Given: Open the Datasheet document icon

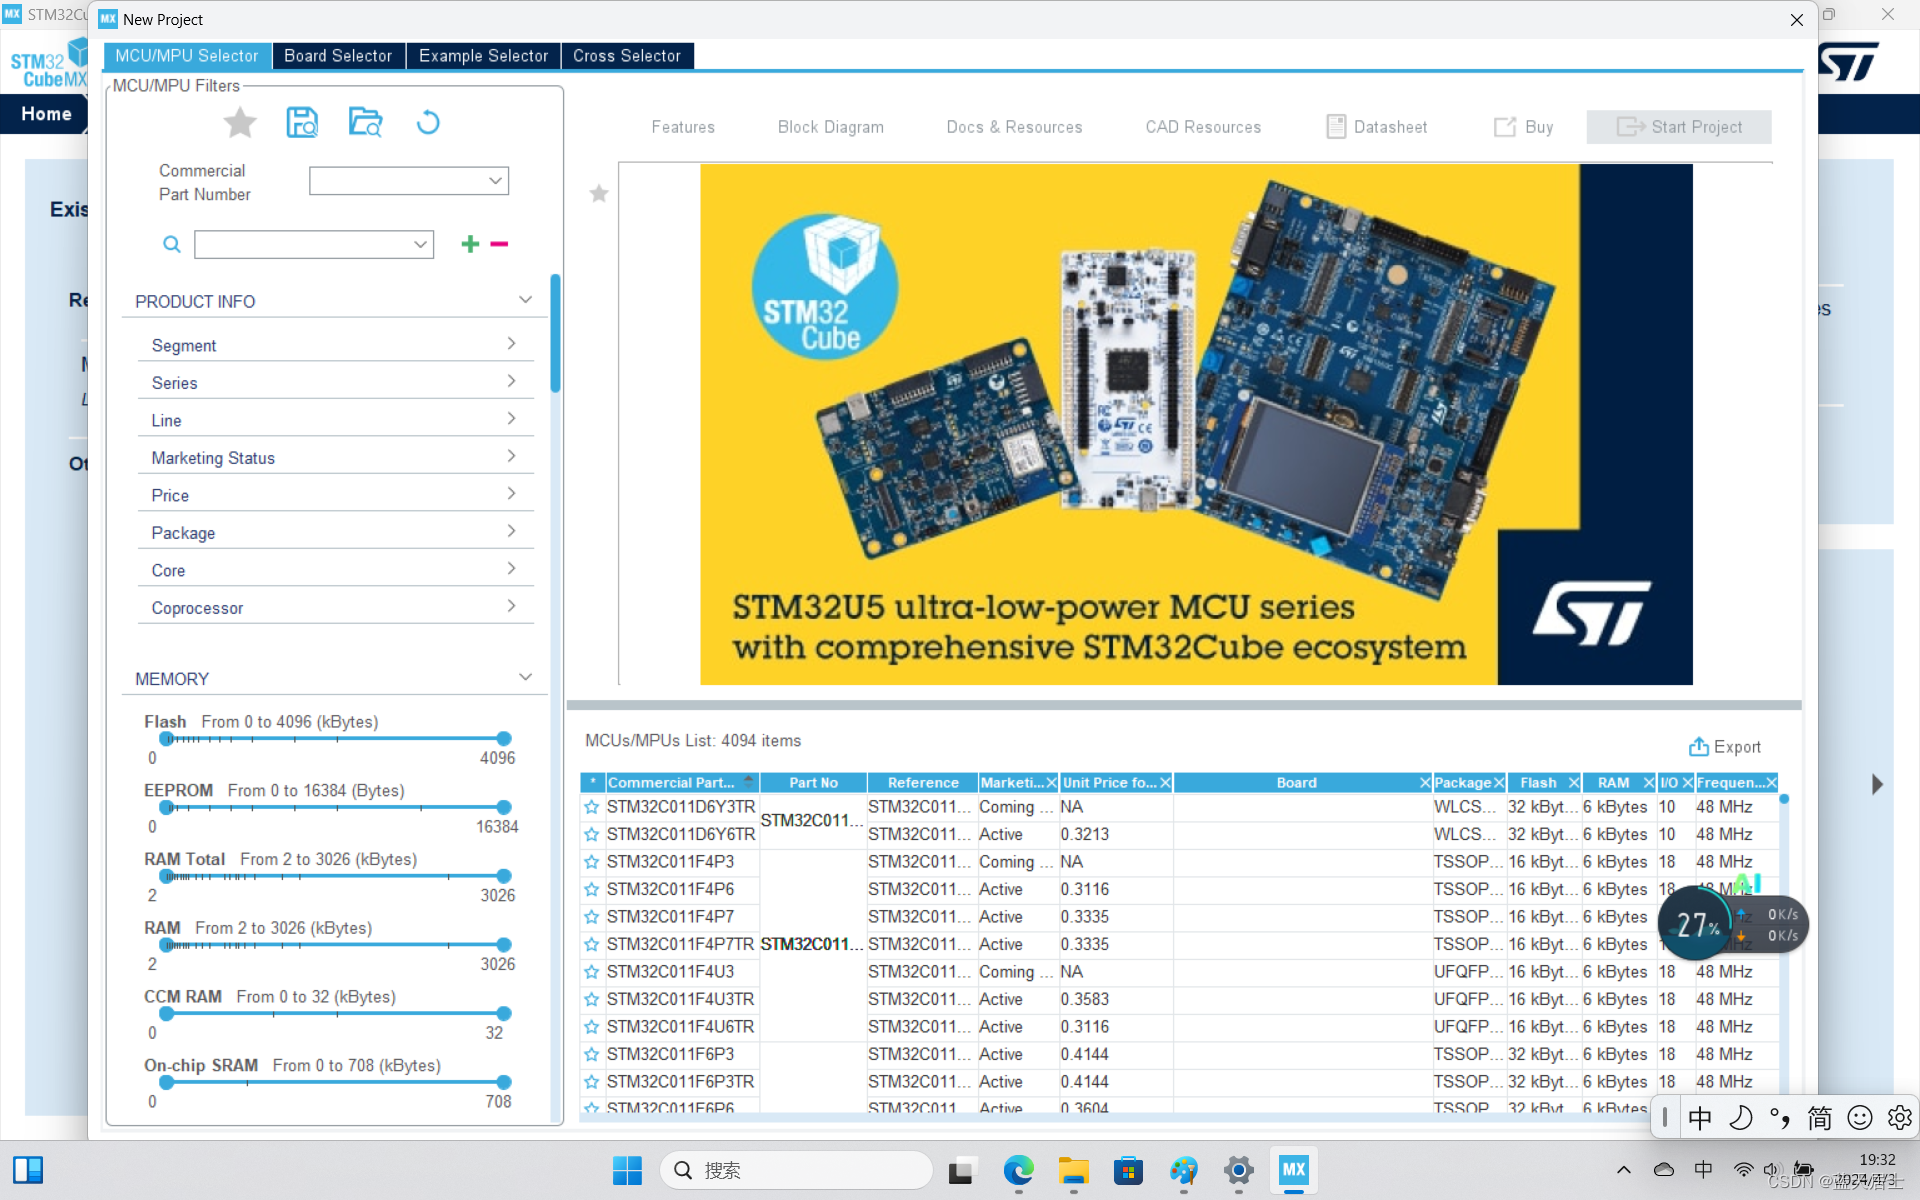Looking at the screenshot, I should point(1336,127).
